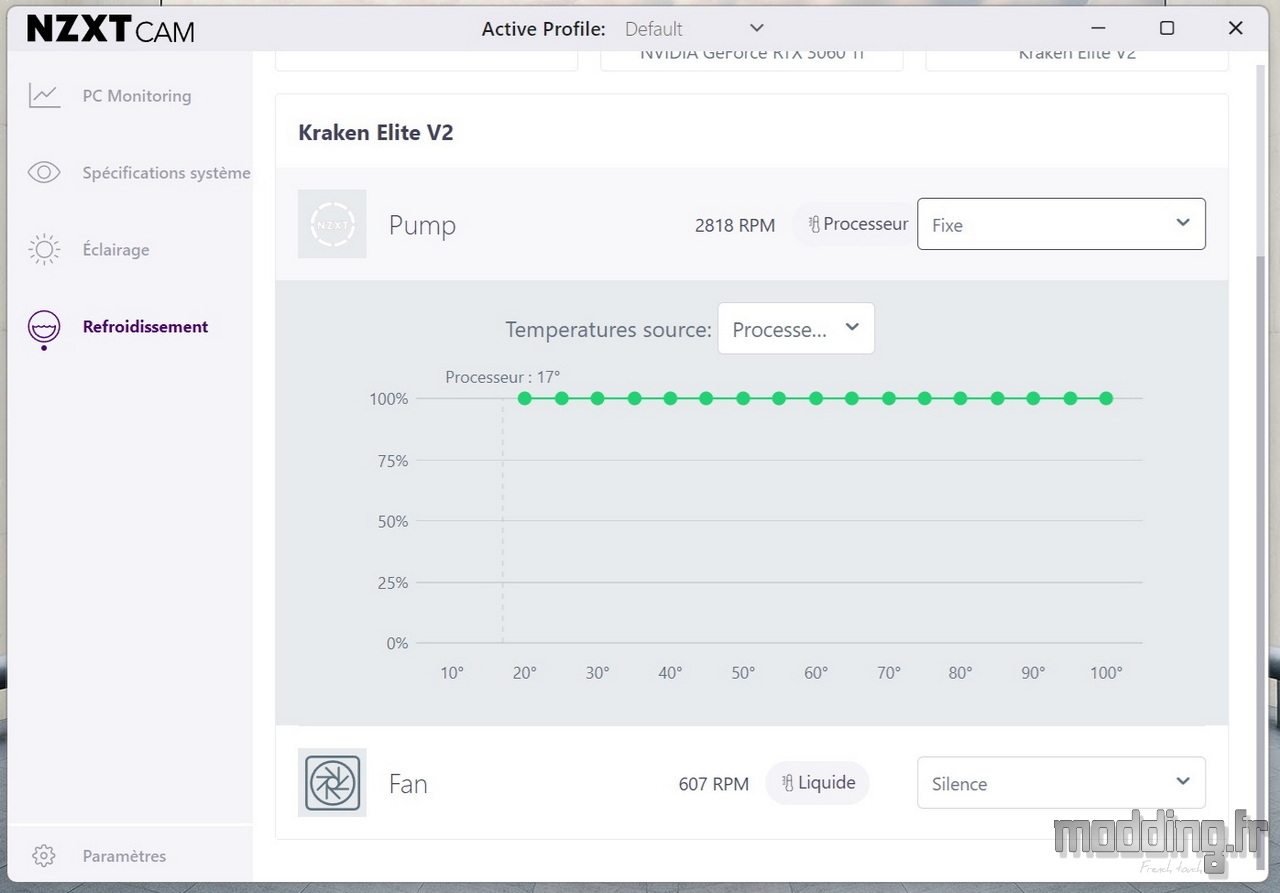Select the pump curve point at 20°
1280x893 pixels.
525,398
